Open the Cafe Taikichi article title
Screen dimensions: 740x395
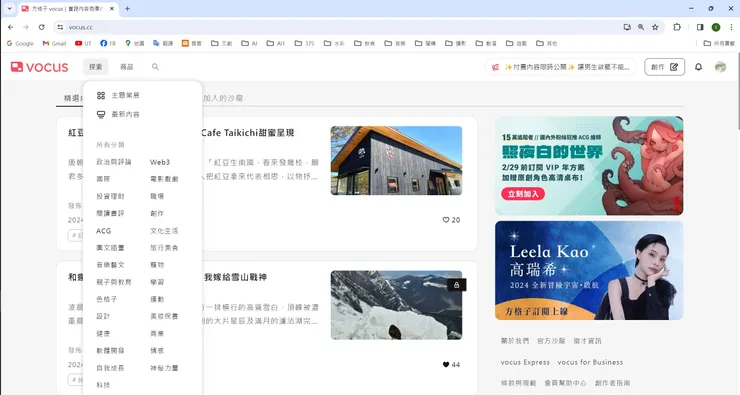click(x=247, y=133)
